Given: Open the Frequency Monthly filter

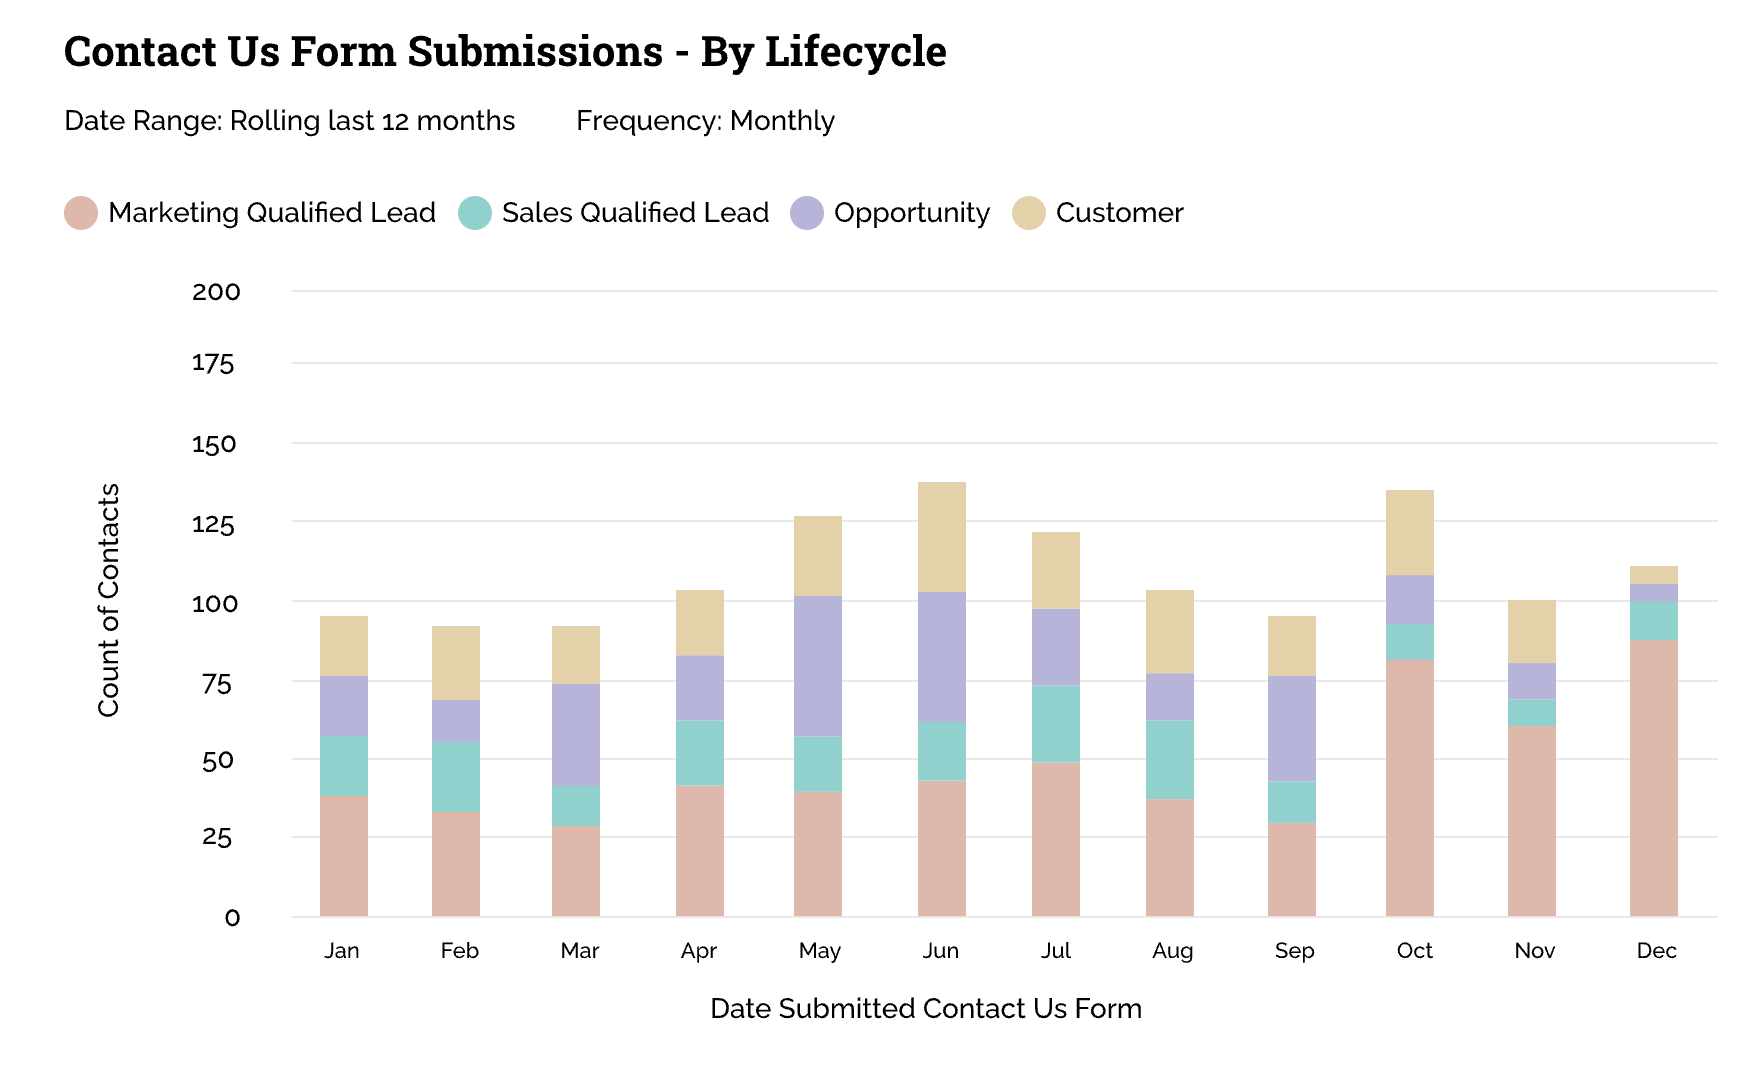Looking at the screenshot, I should tap(705, 121).
